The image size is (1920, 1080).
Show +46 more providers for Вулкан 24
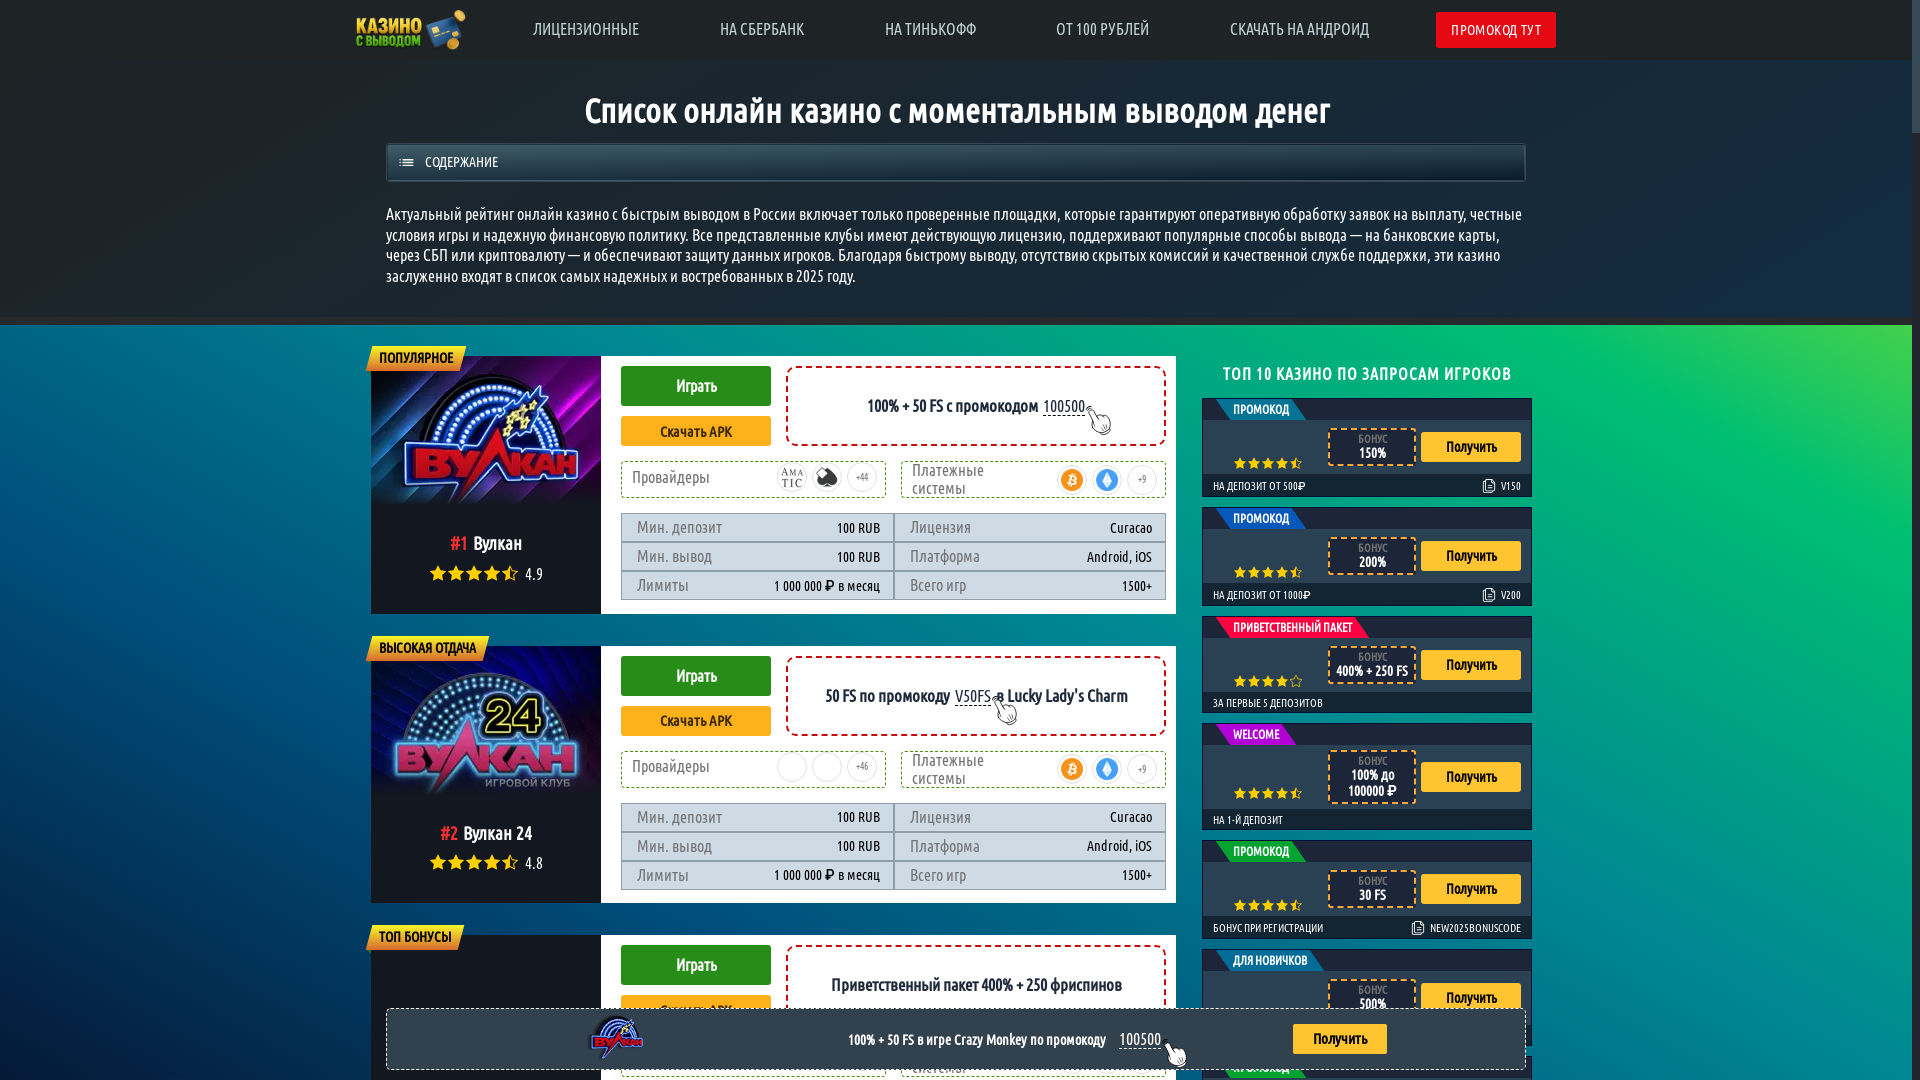[x=862, y=767]
